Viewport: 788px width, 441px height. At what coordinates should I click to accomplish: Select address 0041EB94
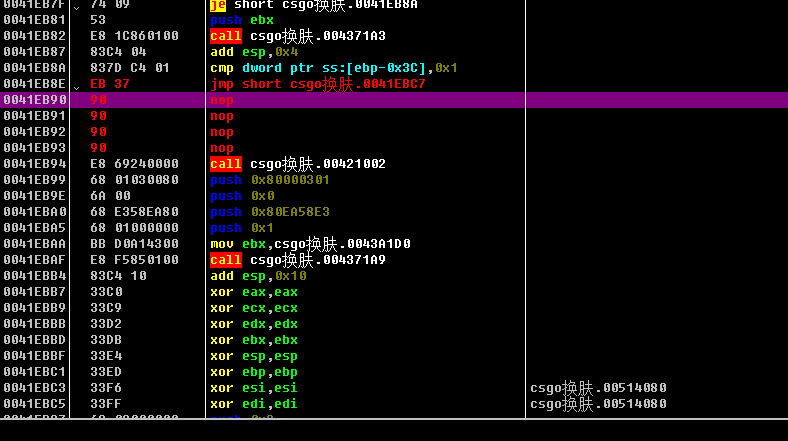[x=34, y=164]
